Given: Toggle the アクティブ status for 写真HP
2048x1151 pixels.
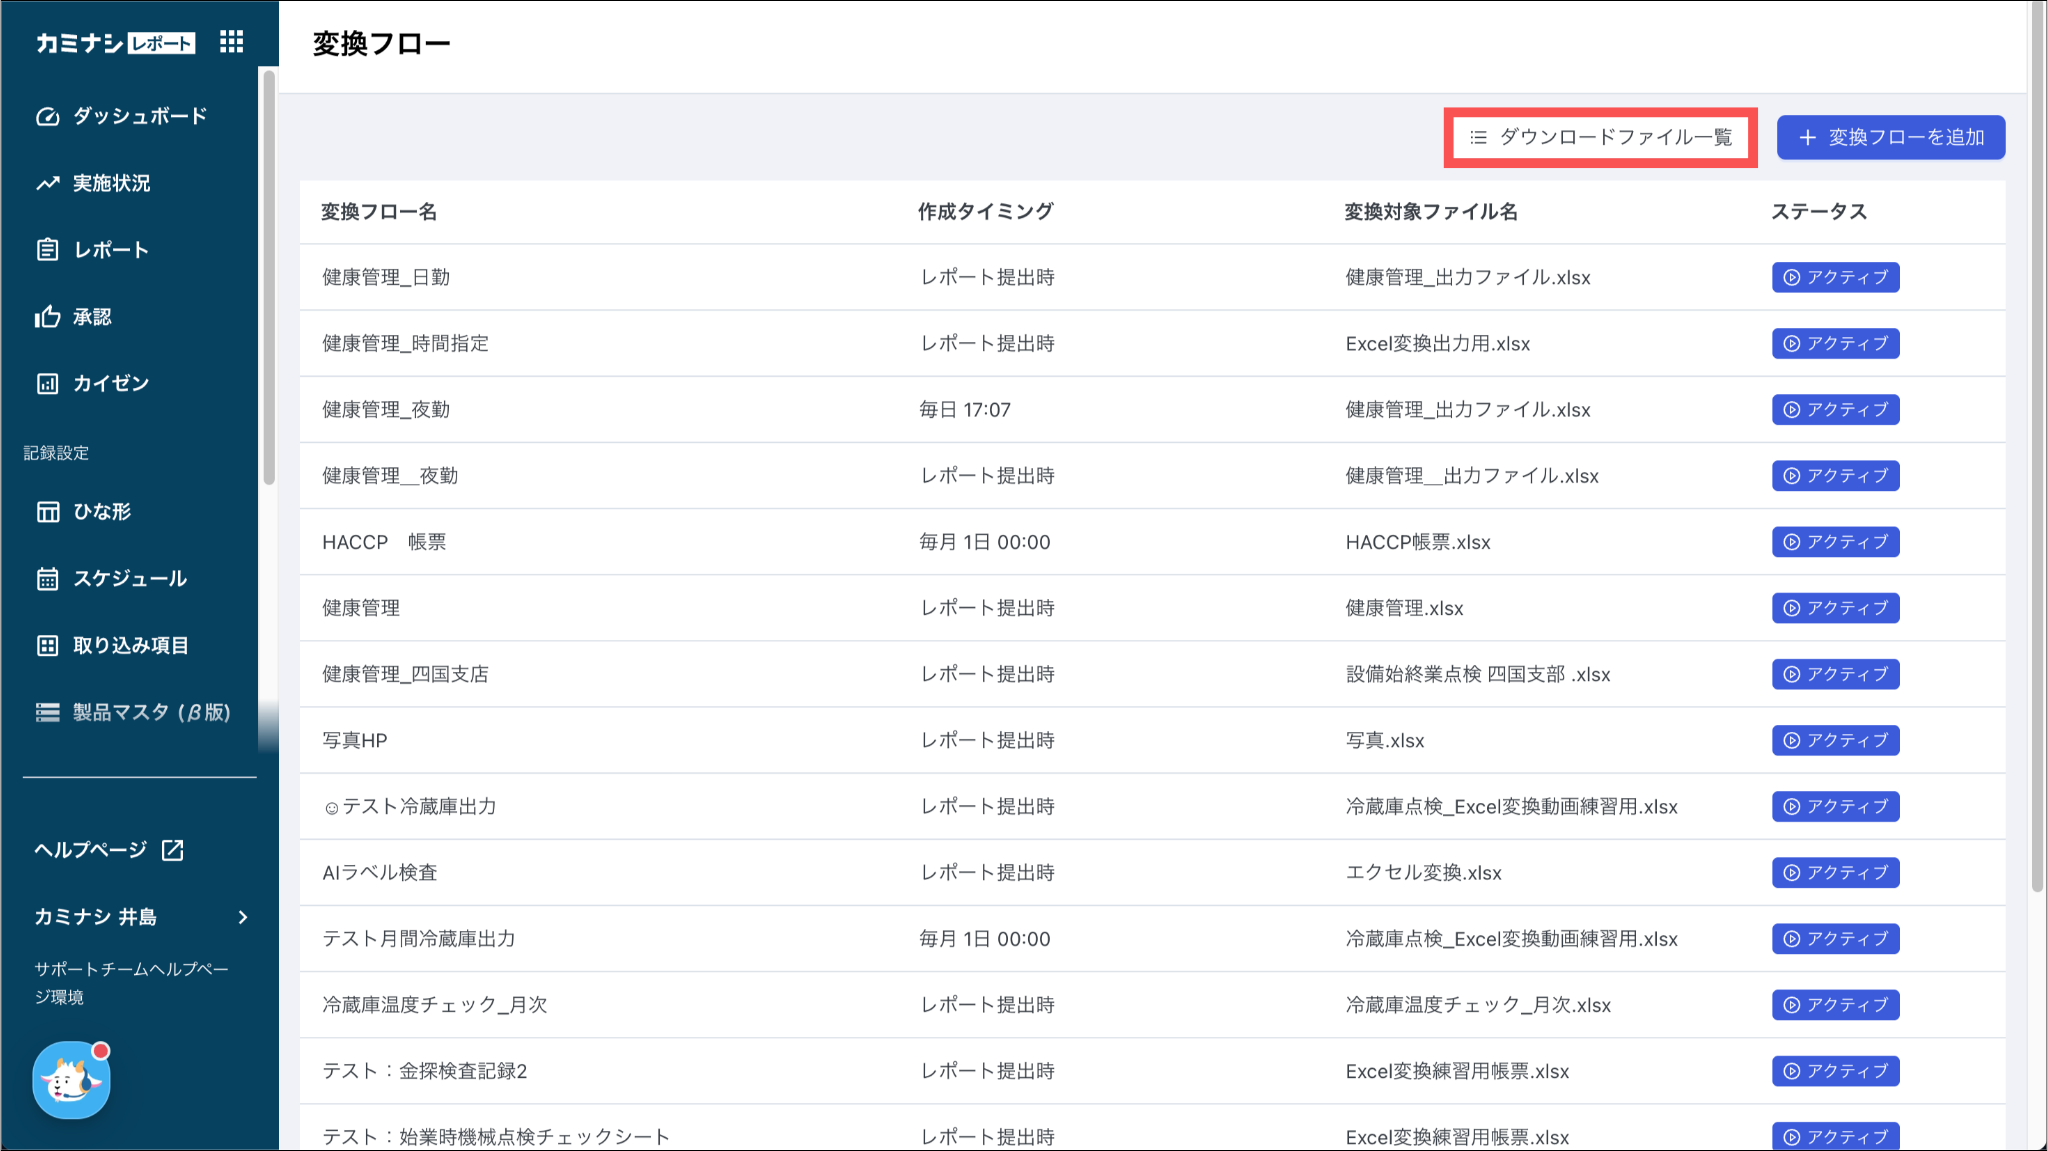Looking at the screenshot, I should click(1835, 740).
